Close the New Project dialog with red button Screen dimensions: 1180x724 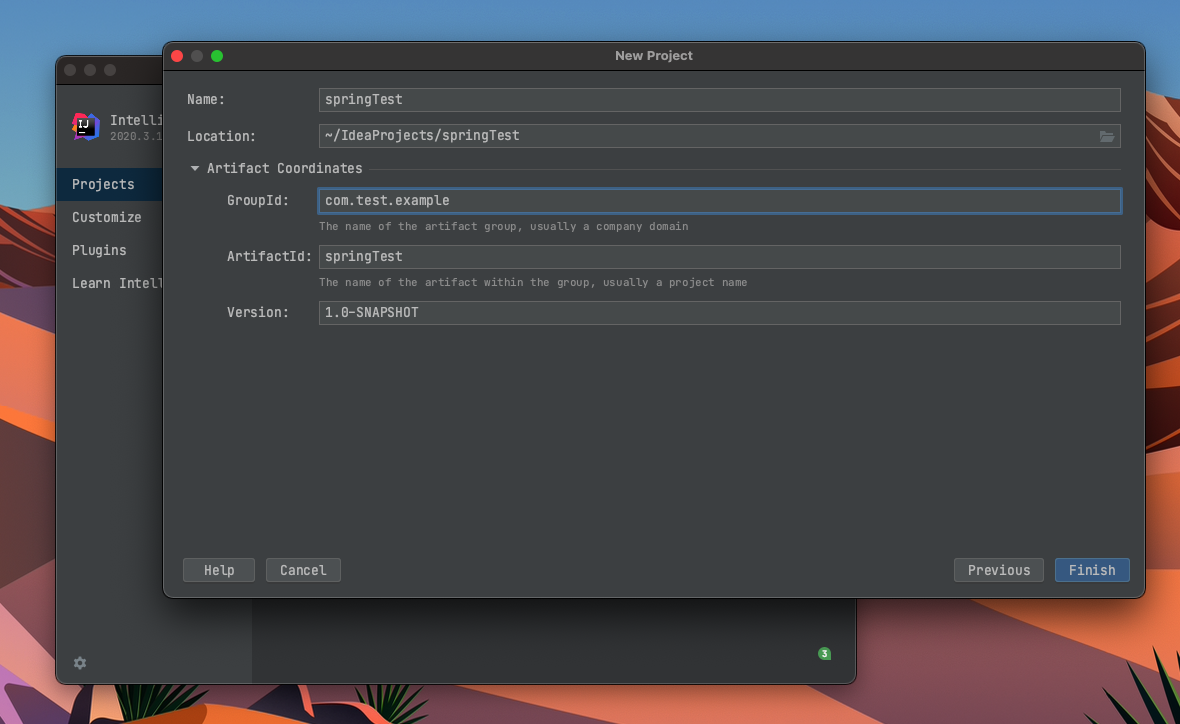(x=178, y=56)
